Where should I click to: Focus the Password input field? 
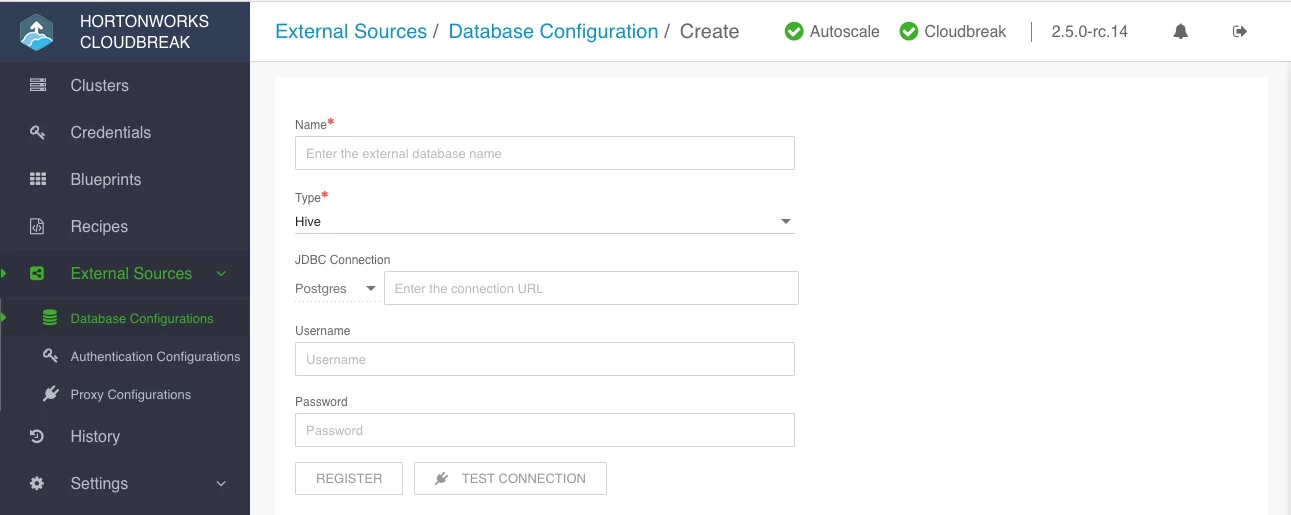pos(545,430)
